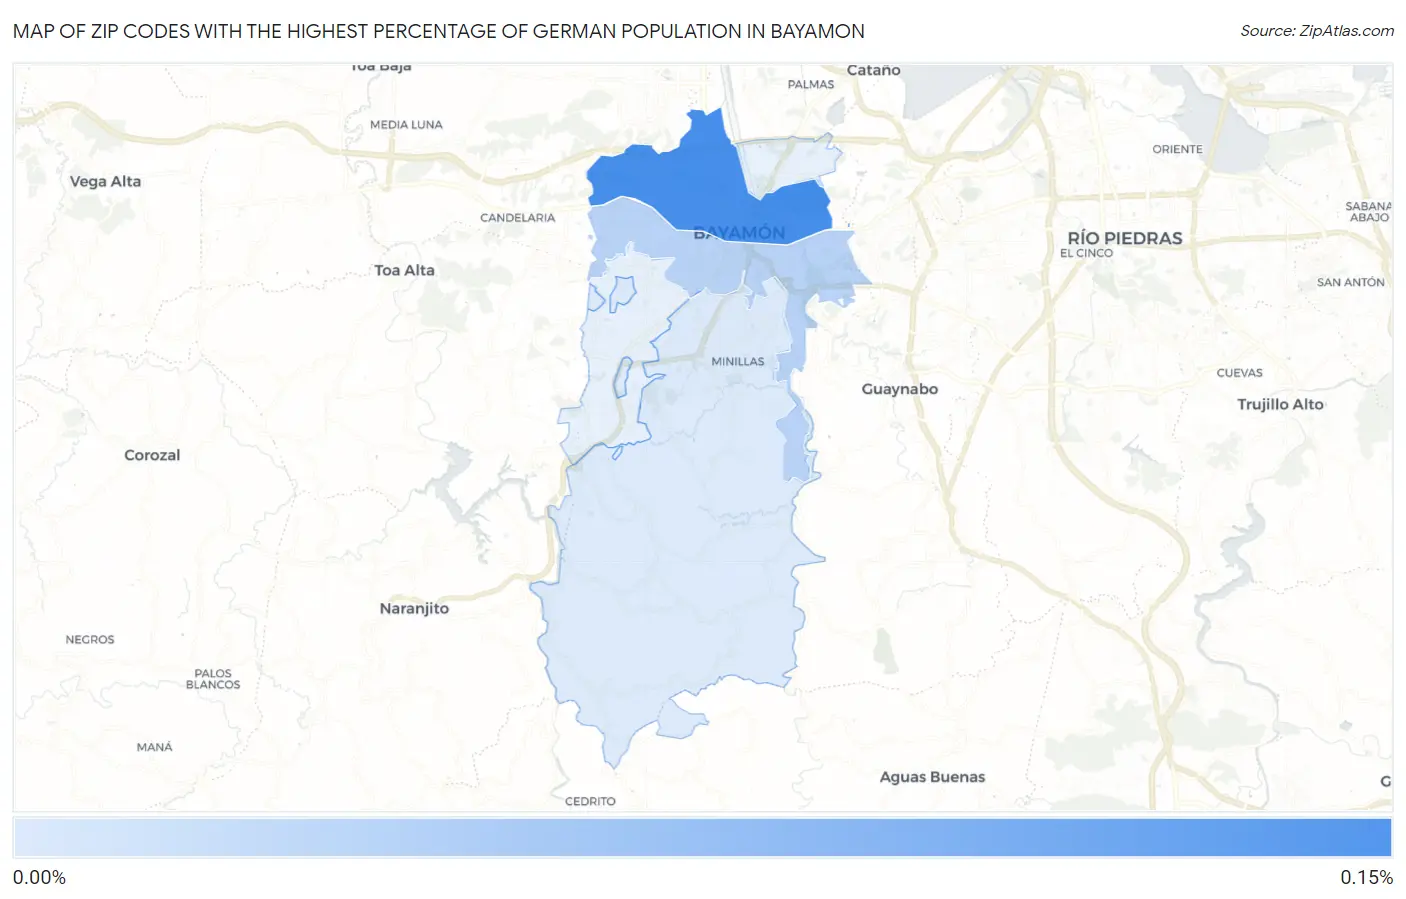The height and width of the screenshot is (899, 1406).
Task: Click the Source: ZipAtlas.com text
Action: click(x=1317, y=31)
